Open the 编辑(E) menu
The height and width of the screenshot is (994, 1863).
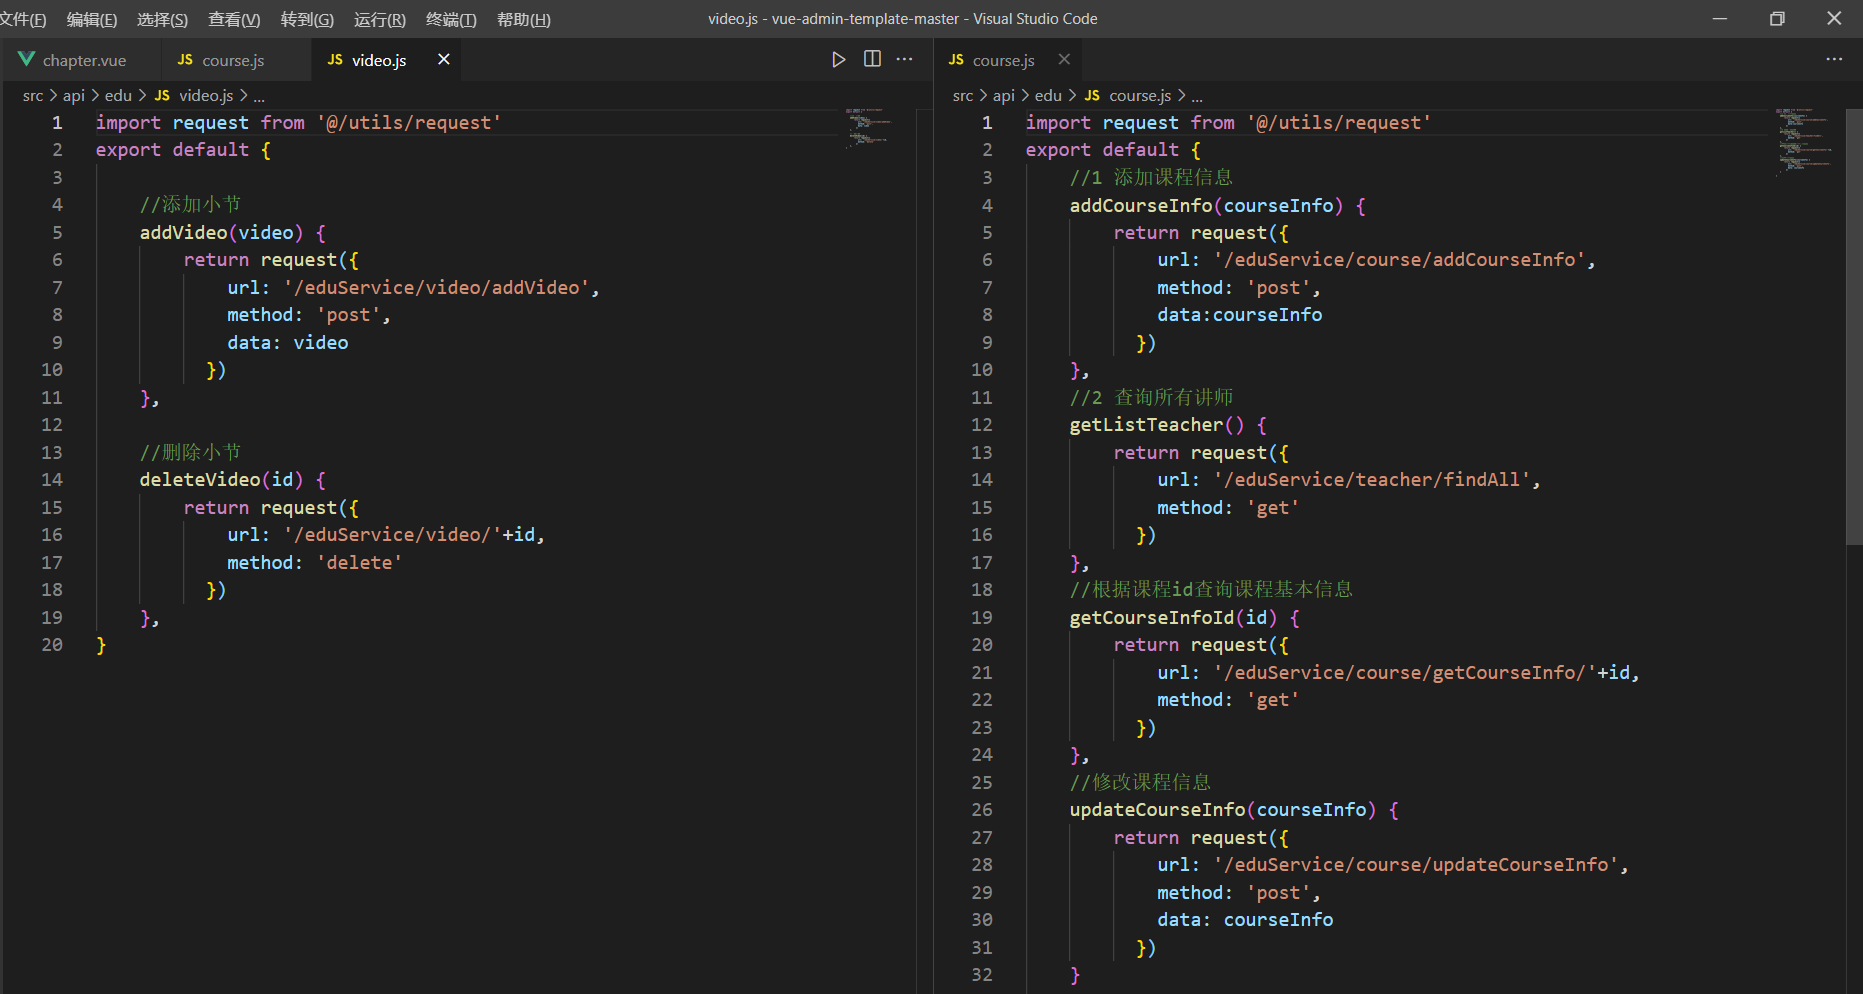pyautogui.click(x=92, y=19)
